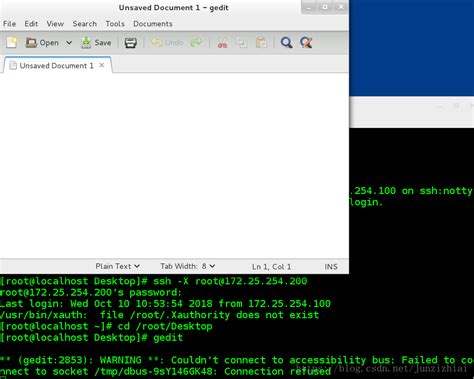Close the Unsaved Document 1 tab
This screenshot has width=474, height=379.
tap(102, 65)
